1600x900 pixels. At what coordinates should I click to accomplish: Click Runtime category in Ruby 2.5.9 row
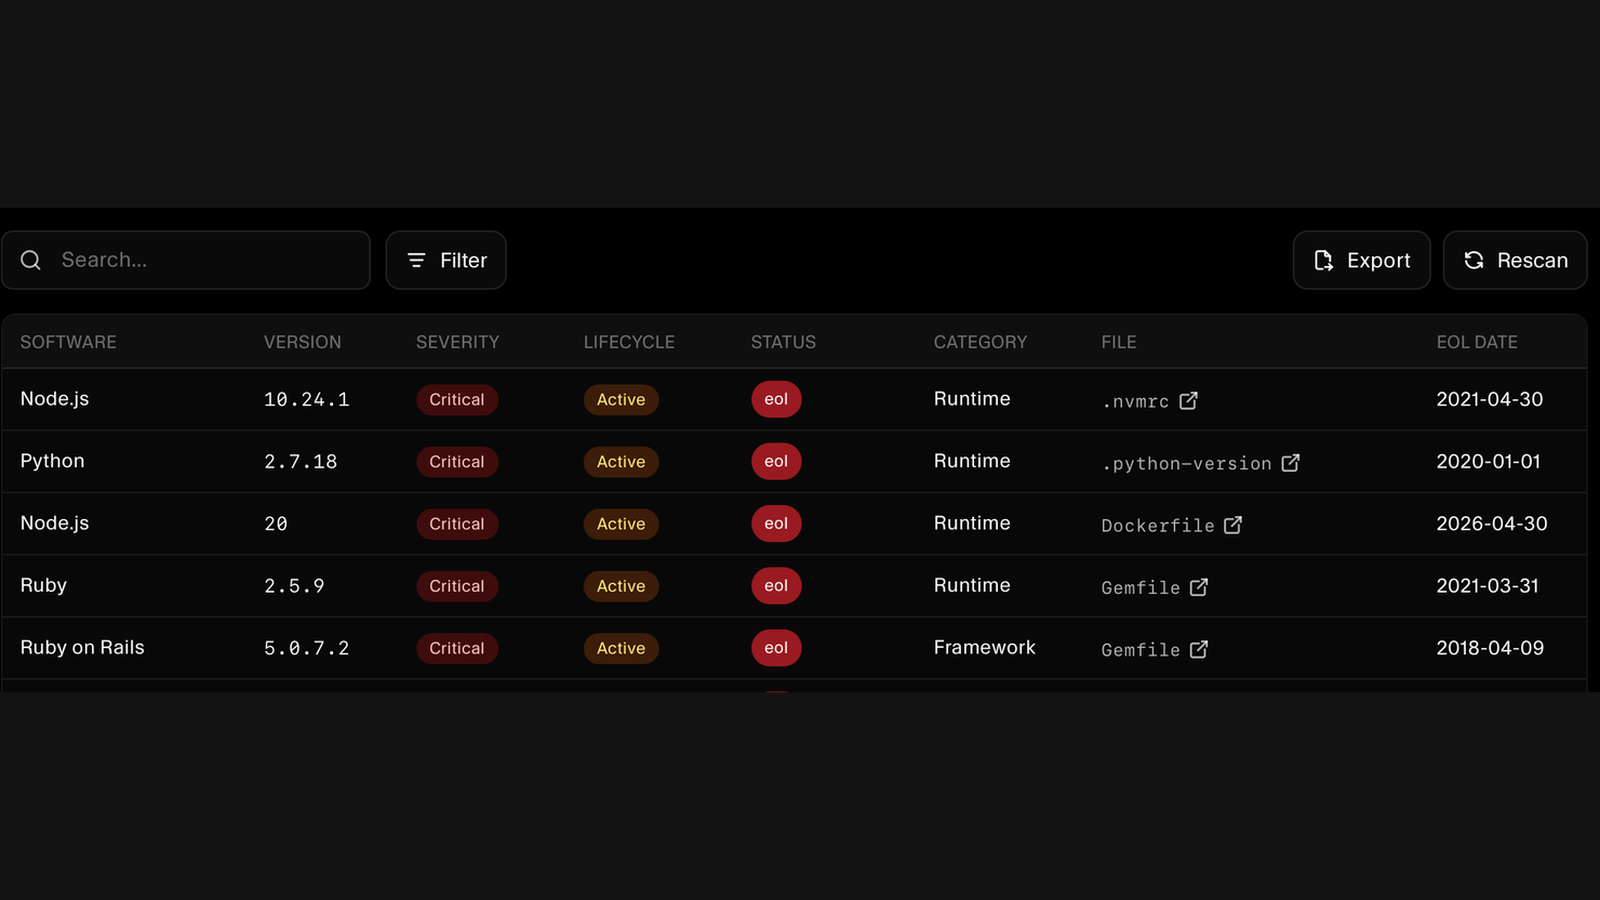click(x=972, y=585)
